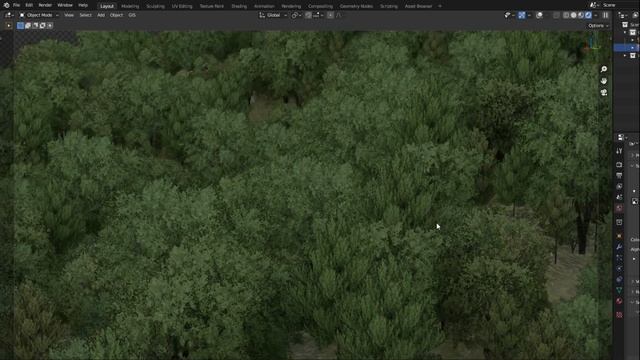Image resolution: width=640 pixels, height=360 pixels.
Task: Toggle the show overlays button
Action: pyautogui.click(x=539, y=15)
